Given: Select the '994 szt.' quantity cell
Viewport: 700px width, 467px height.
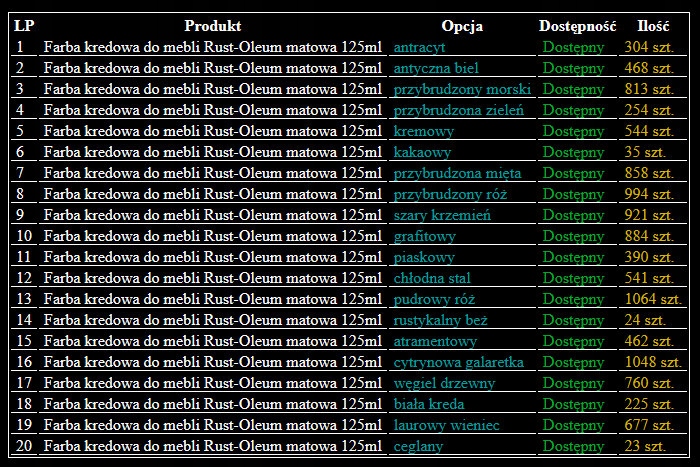Looking at the screenshot, I should pyautogui.click(x=649, y=194).
